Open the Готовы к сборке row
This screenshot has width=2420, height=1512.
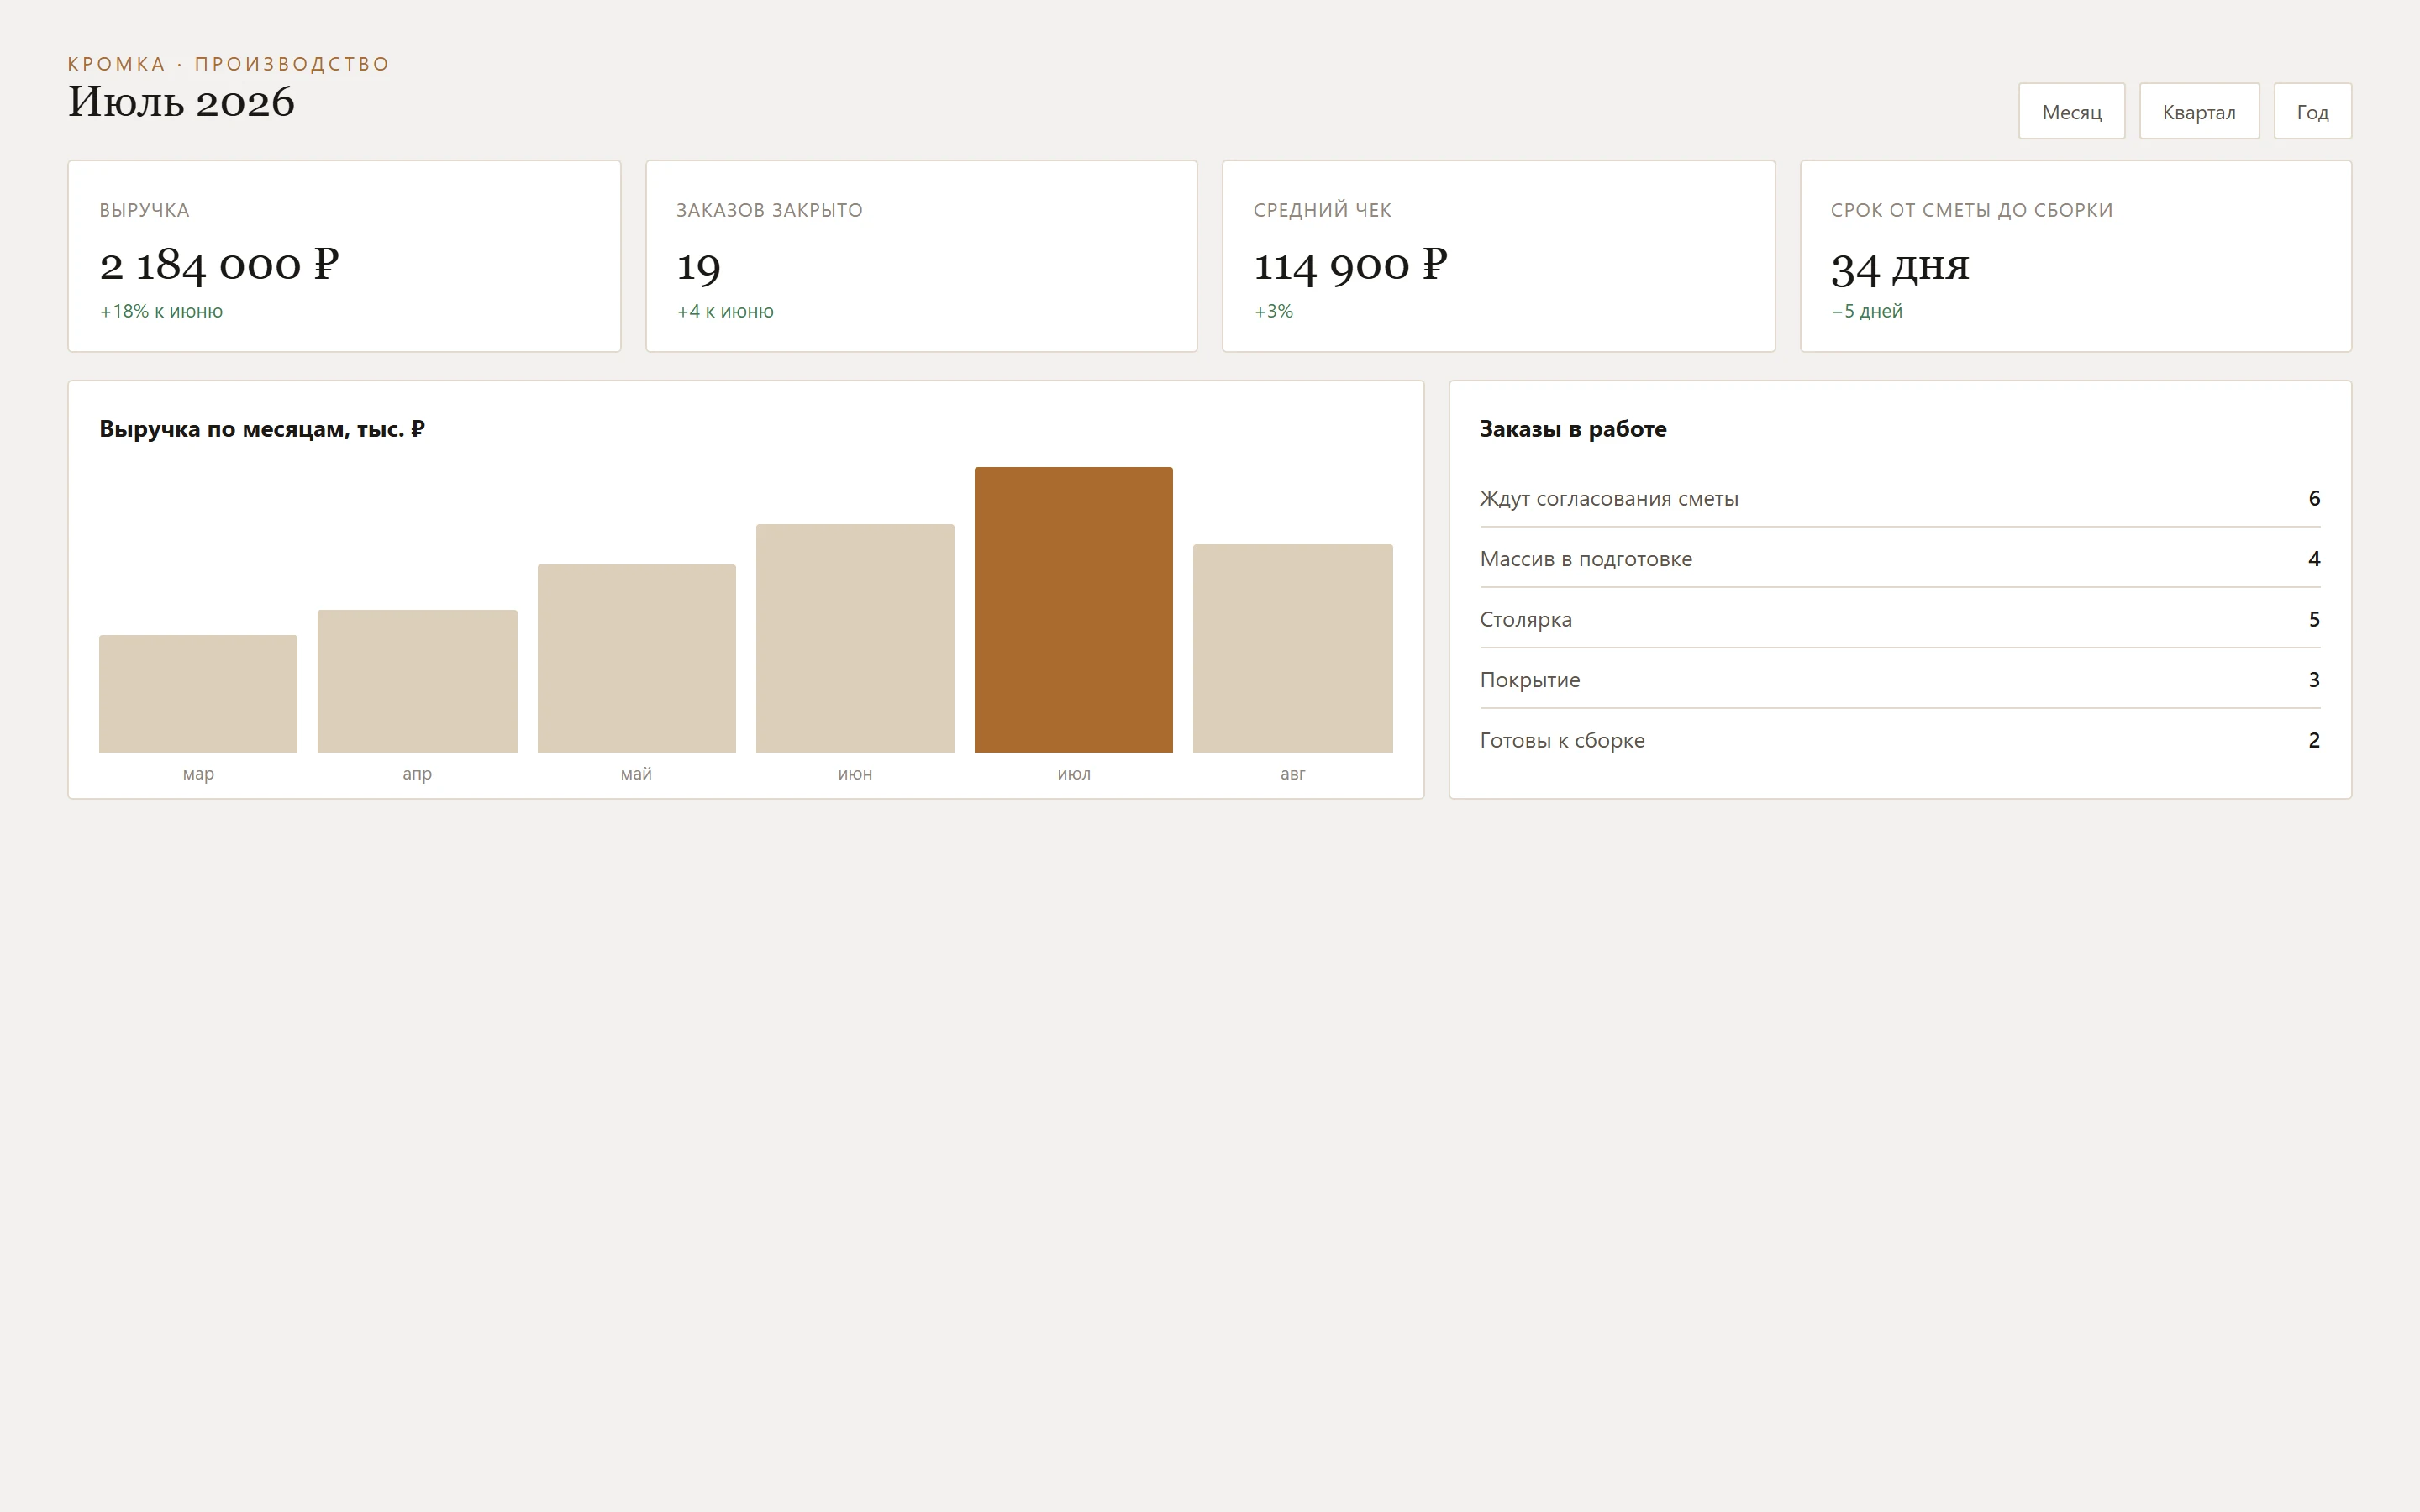[x=1899, y=740]
